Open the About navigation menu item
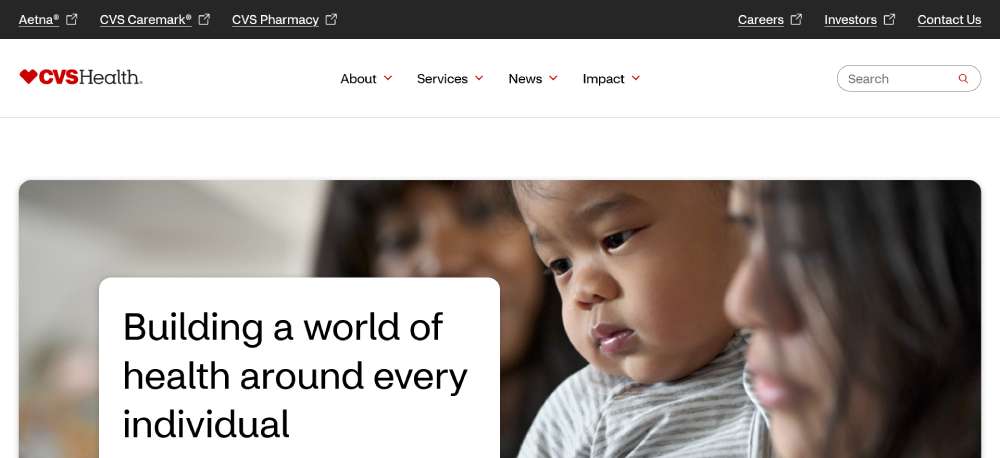The width and height of the screenshot is (1000, 458). click(358, 78)
